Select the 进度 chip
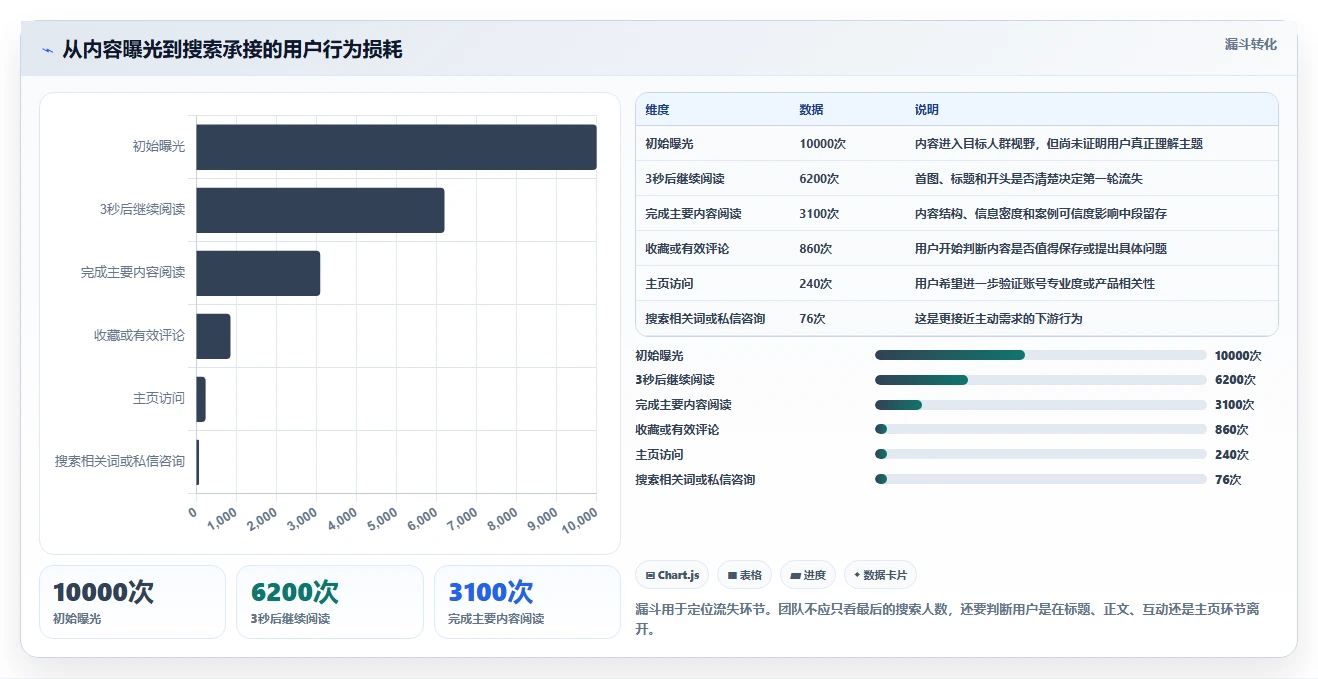The width and height of the screenshot is (1318, 679). pos(808,575)
